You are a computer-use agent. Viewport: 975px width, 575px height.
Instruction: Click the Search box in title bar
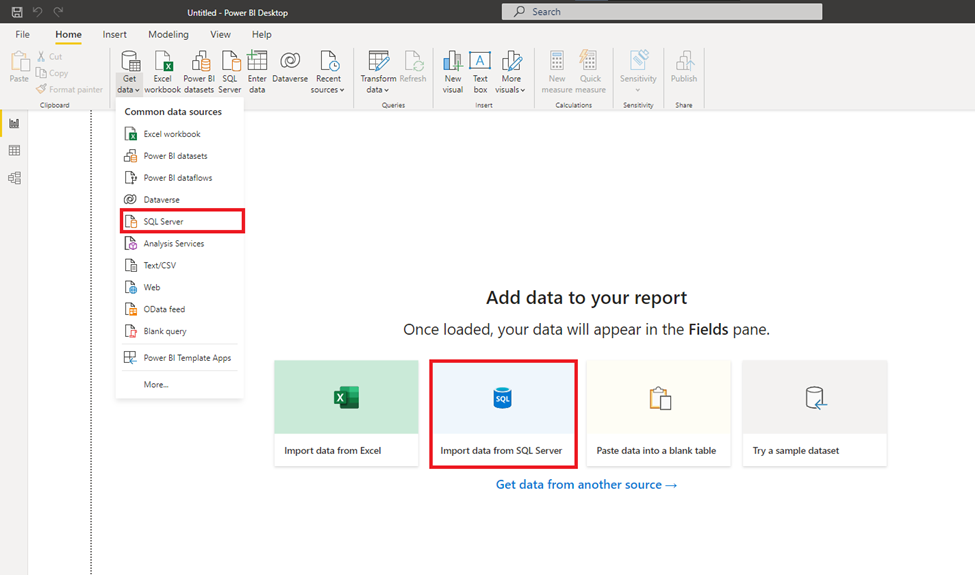coord(662,11)
